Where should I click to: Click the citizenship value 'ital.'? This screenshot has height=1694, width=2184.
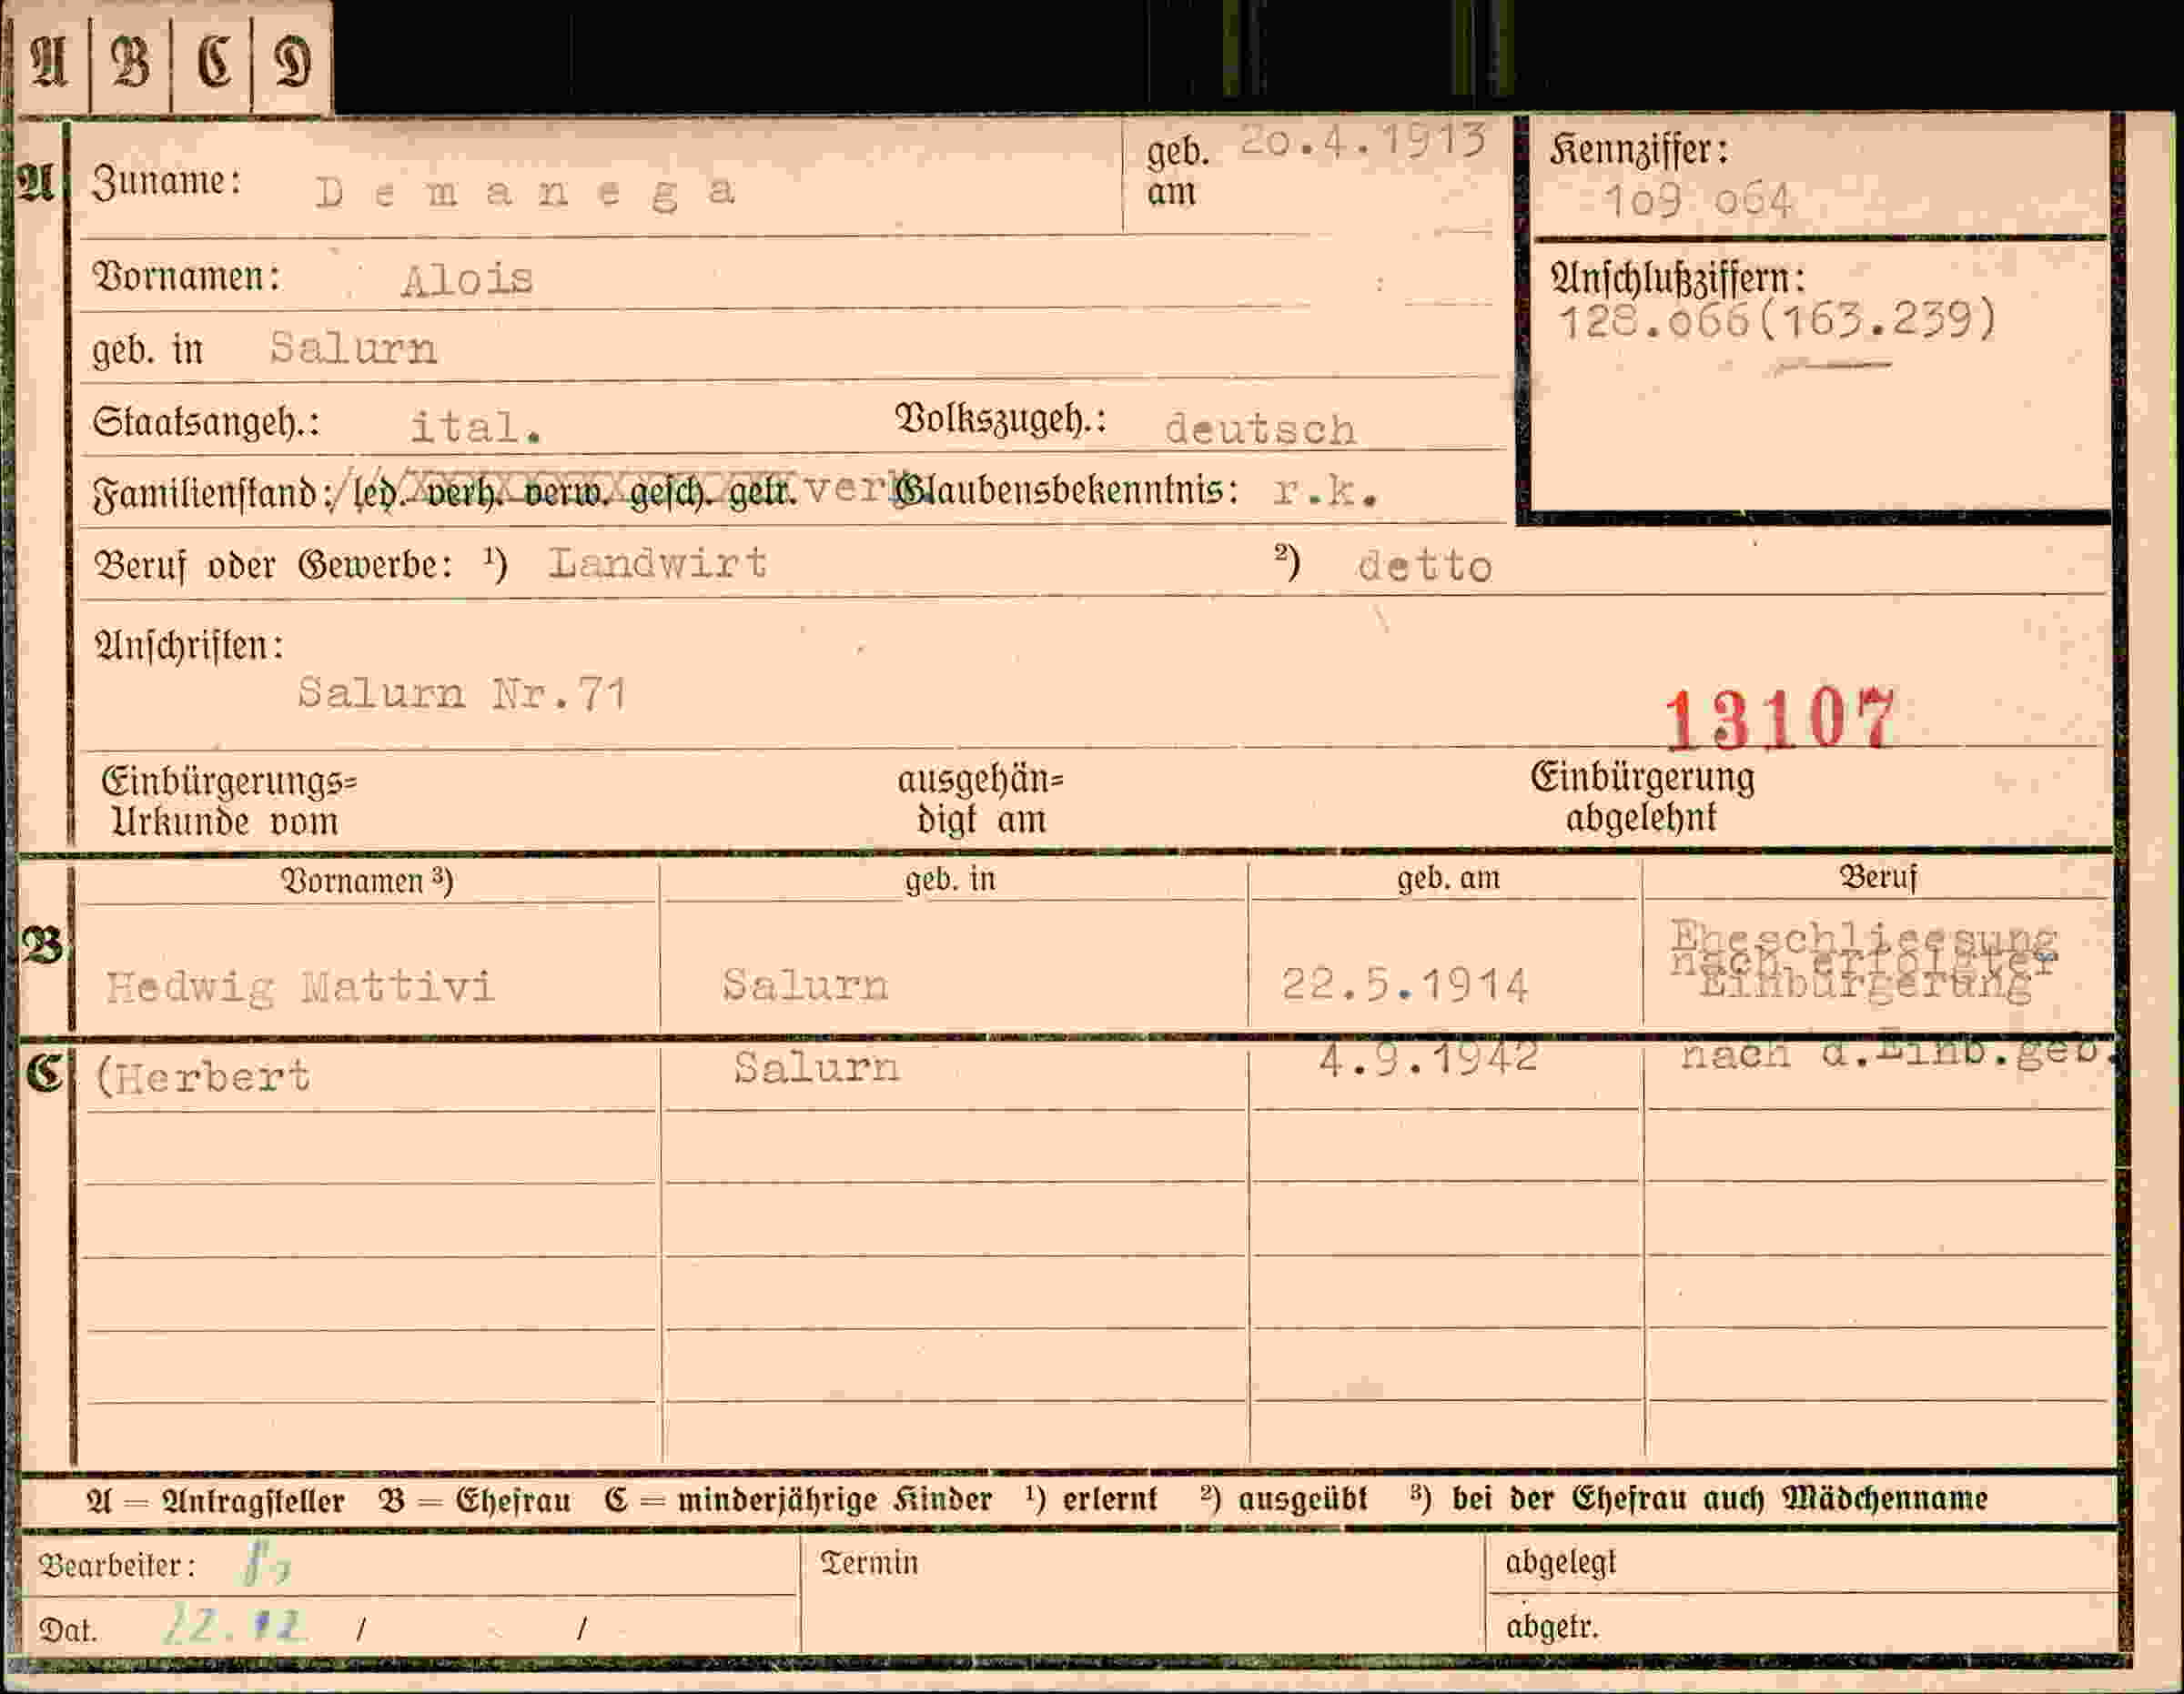click(477, 428)
